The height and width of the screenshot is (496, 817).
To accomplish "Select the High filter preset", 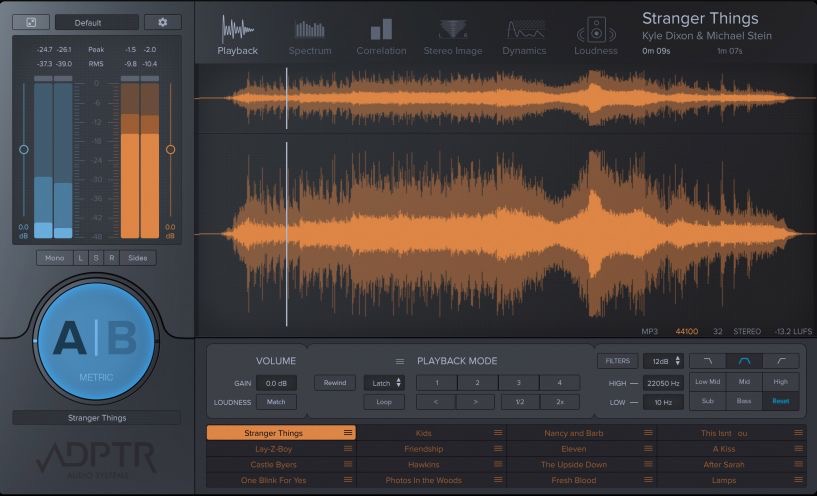I will [781, 382].
